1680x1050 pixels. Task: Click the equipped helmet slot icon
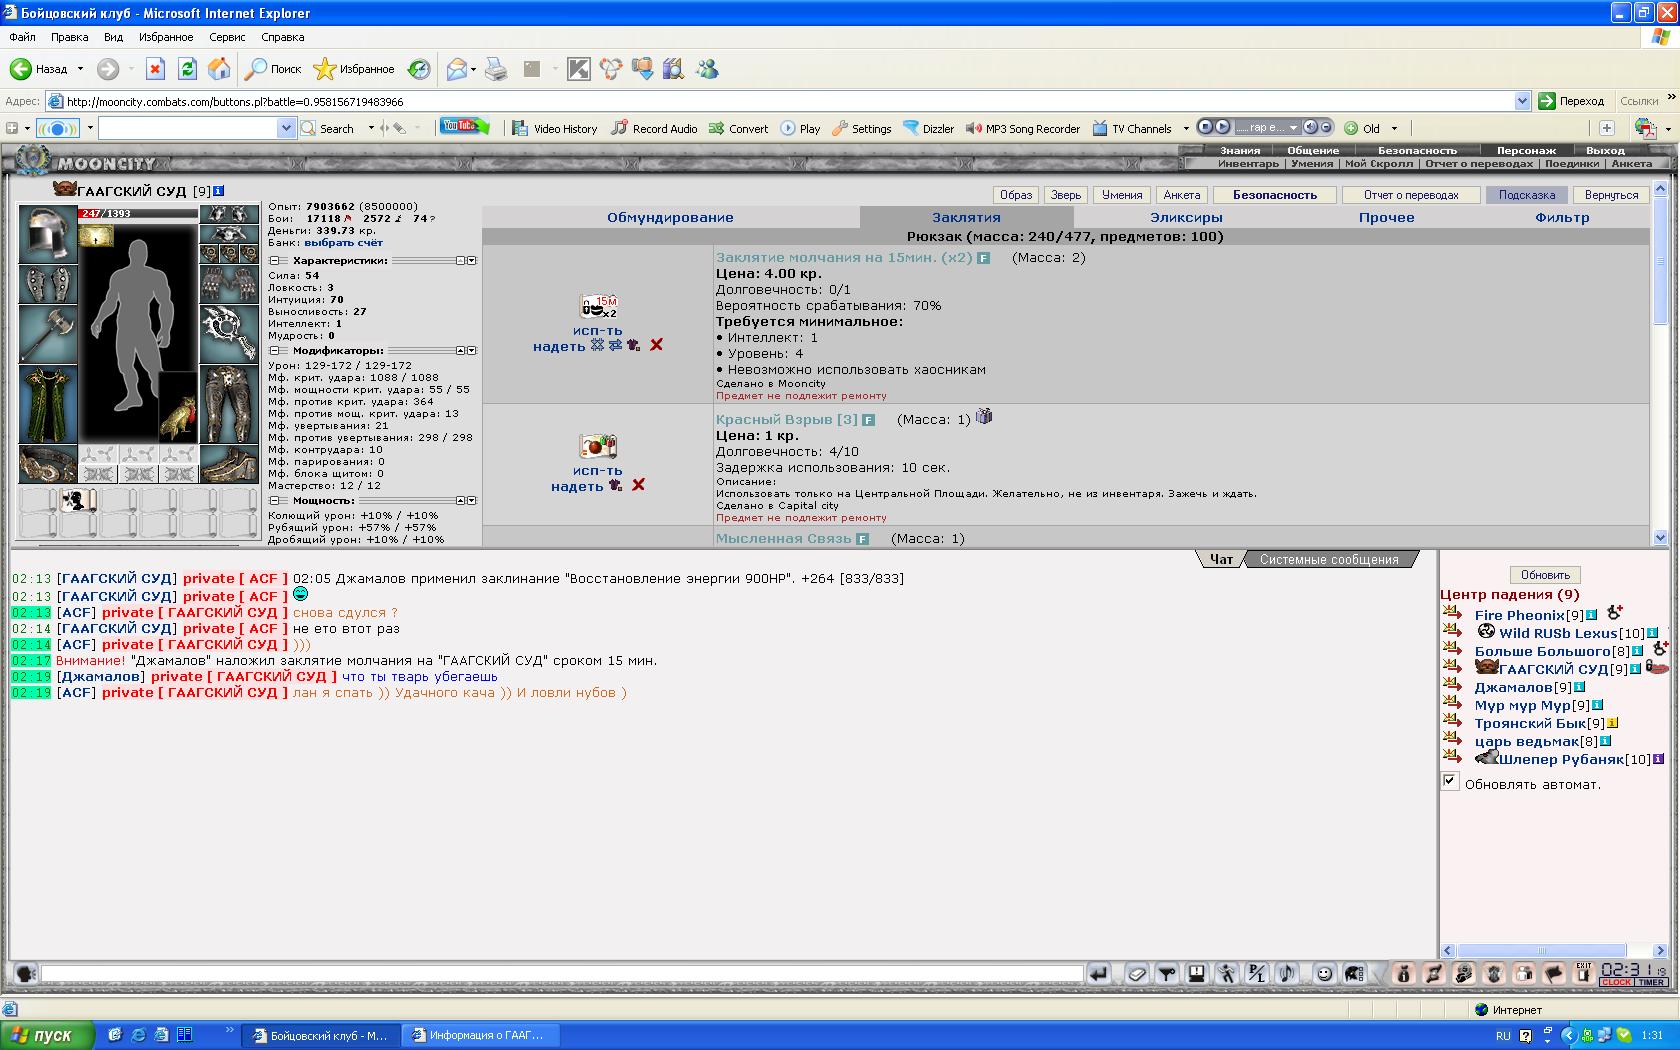click(x=47, y=233)
